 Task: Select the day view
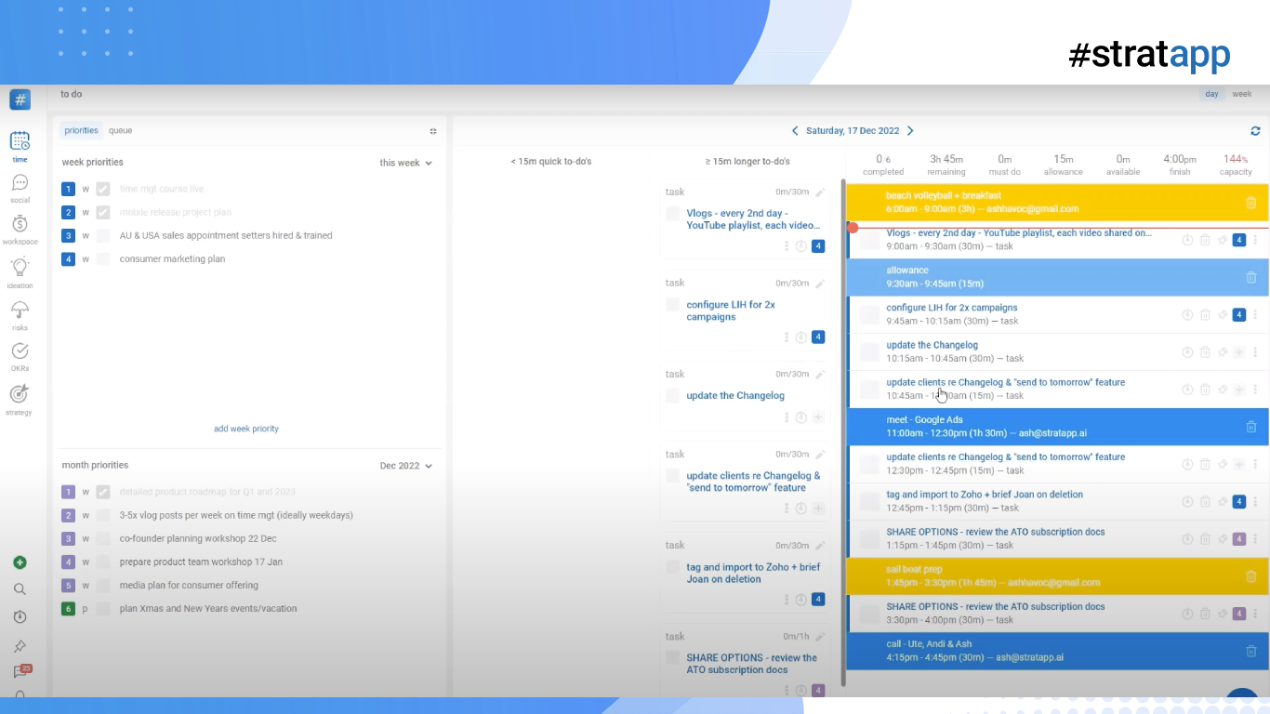click(1212, 94)
